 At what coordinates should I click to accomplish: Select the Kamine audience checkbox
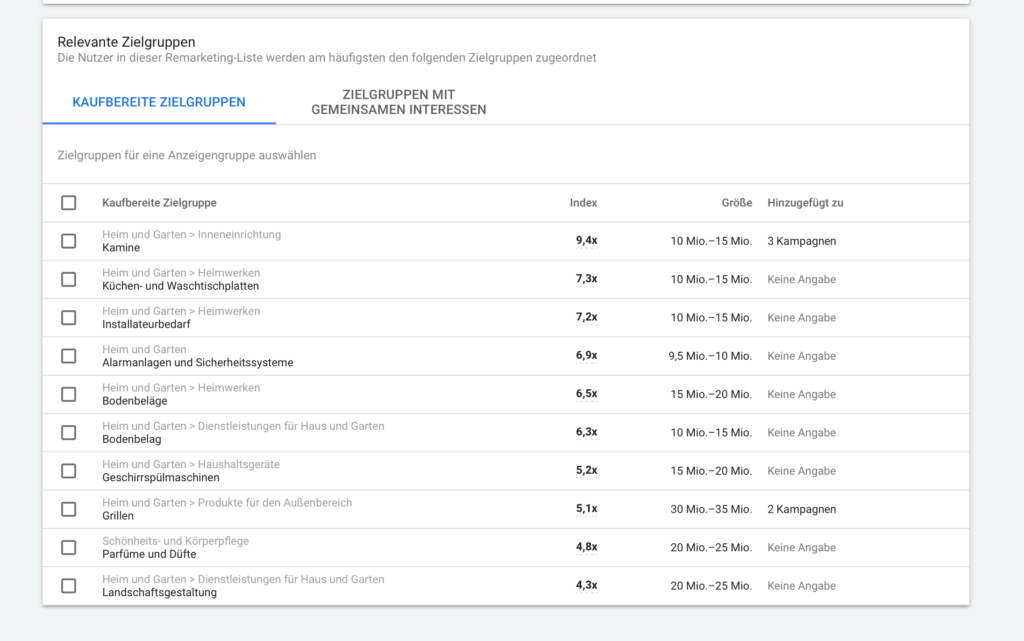point(68,241)
